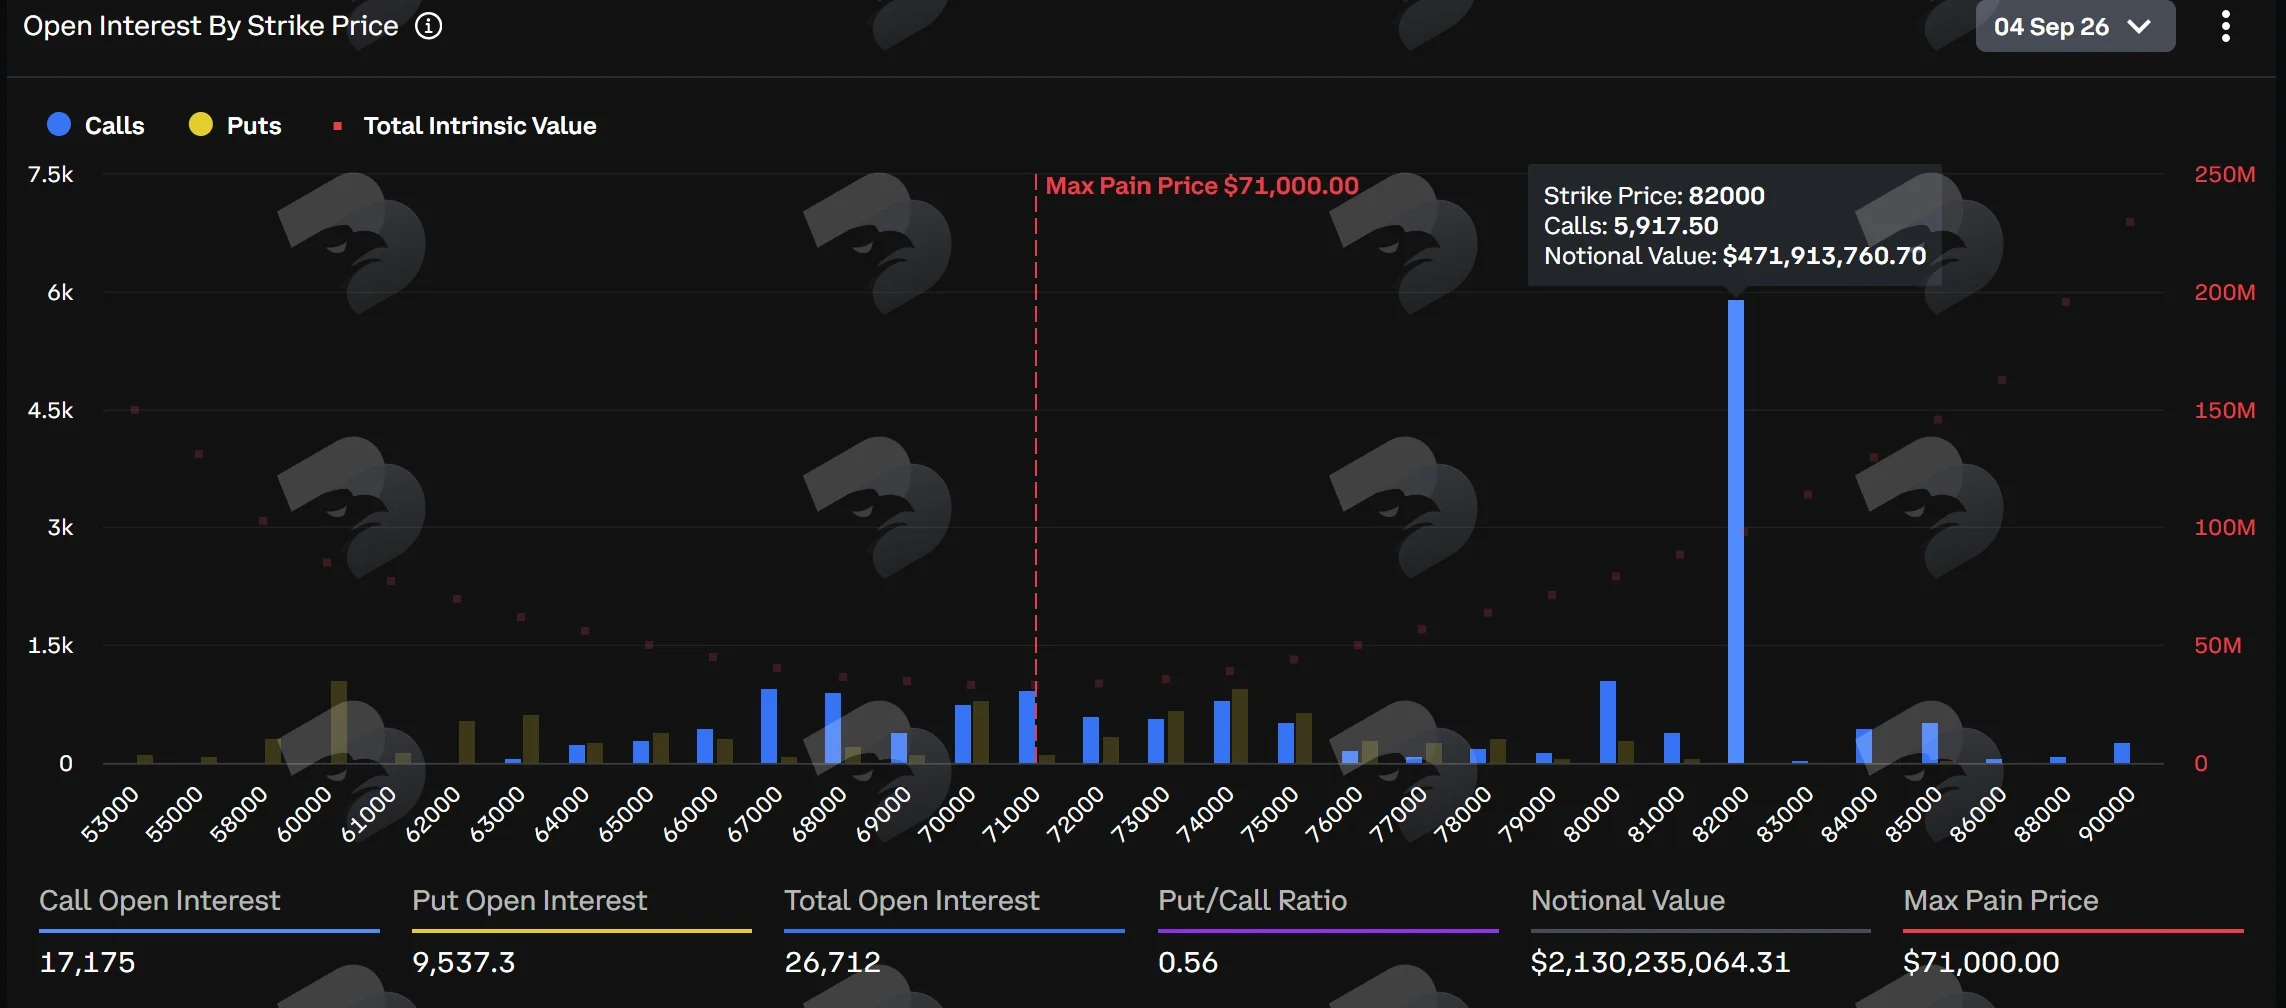Click the '82000' strike label on the x-axis

tap(1720, 814)
